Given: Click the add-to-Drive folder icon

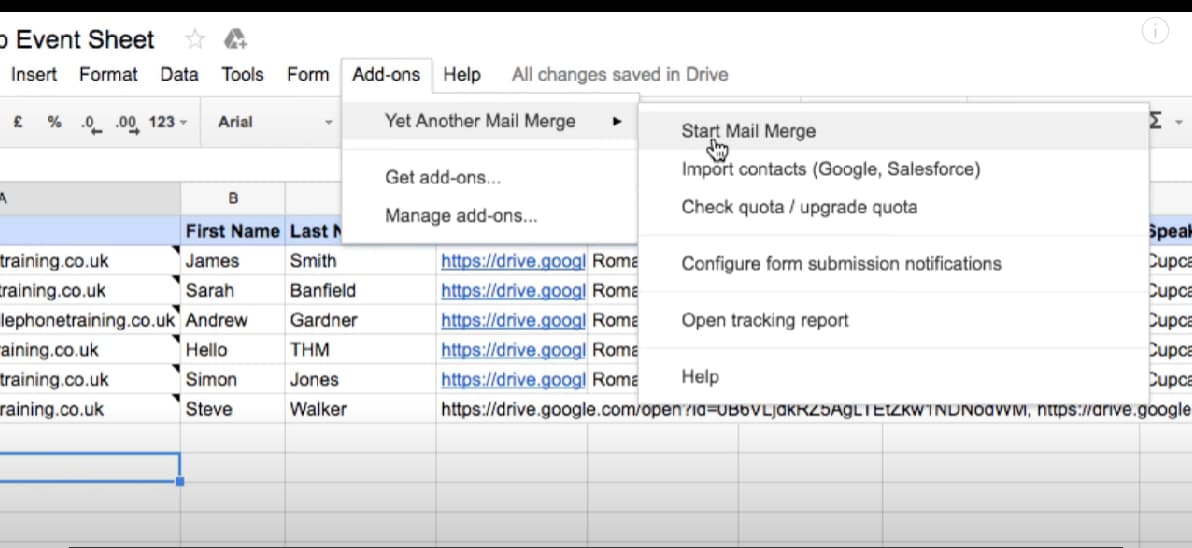Looking at the screenshot, I should coord(236,40).
